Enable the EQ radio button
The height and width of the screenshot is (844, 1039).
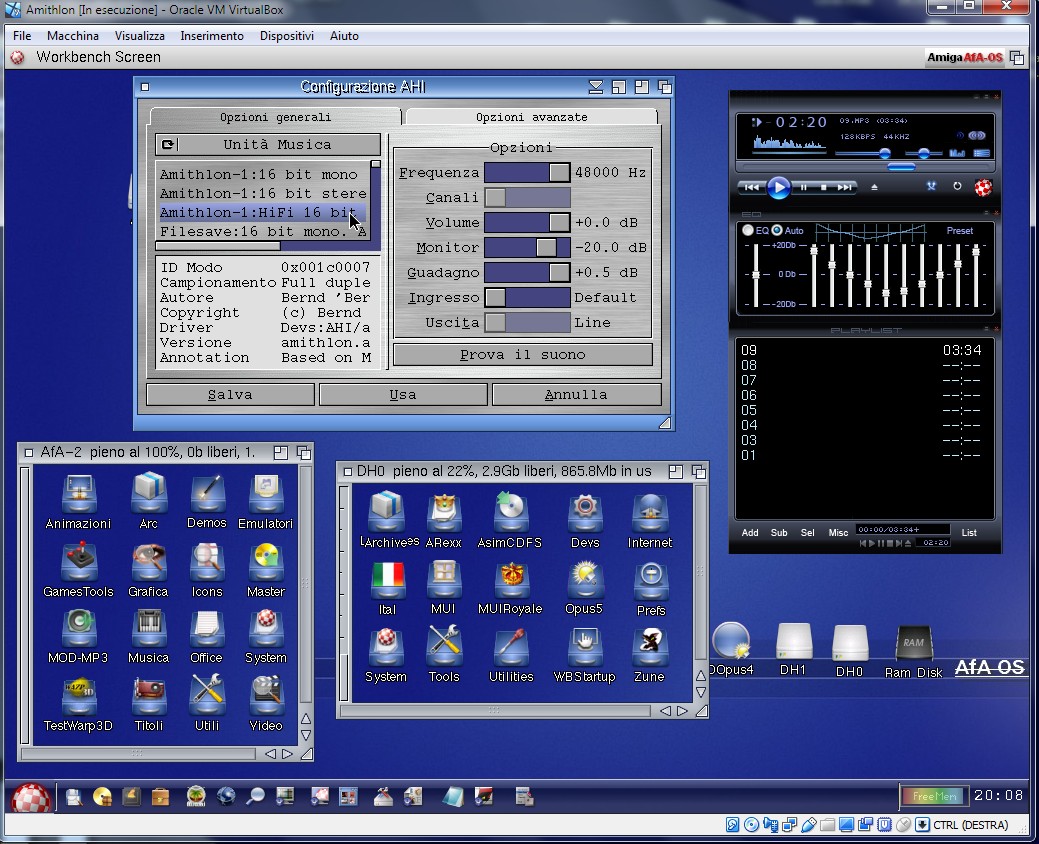[748, 231]
